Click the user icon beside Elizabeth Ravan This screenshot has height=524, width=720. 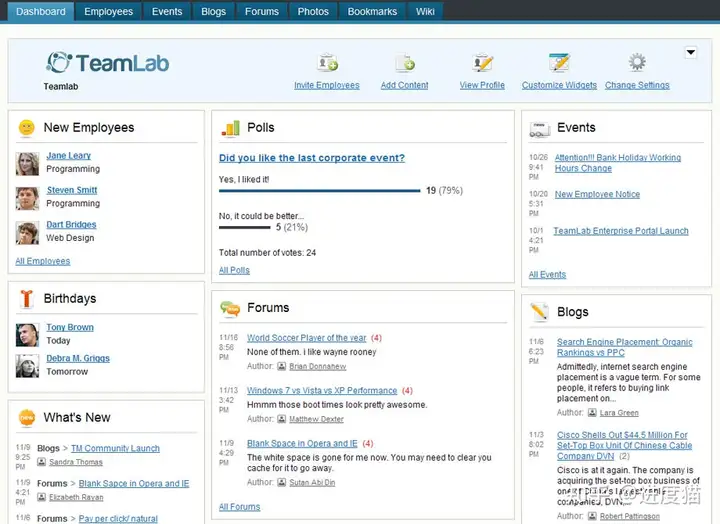[41, 496]
